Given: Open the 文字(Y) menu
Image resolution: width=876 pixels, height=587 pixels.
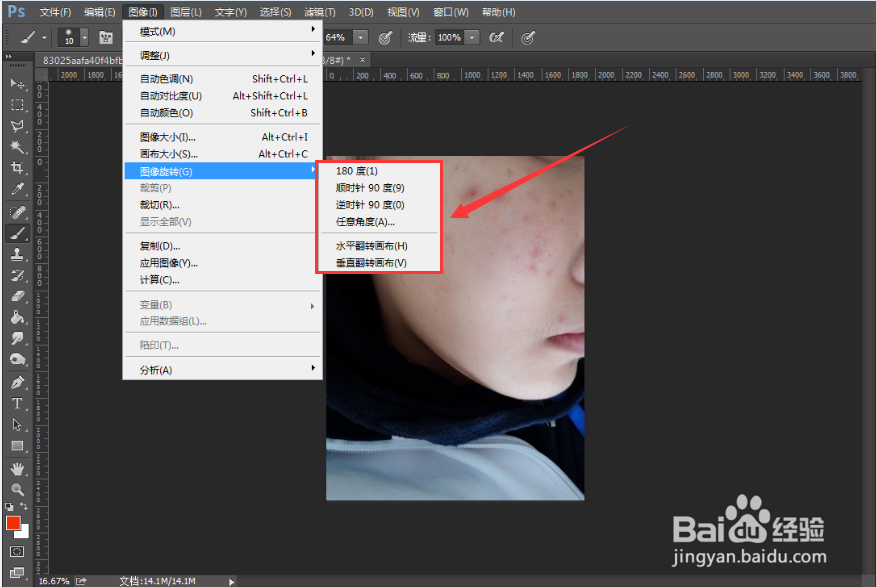Looking at the screenshot, I should 231,12.
